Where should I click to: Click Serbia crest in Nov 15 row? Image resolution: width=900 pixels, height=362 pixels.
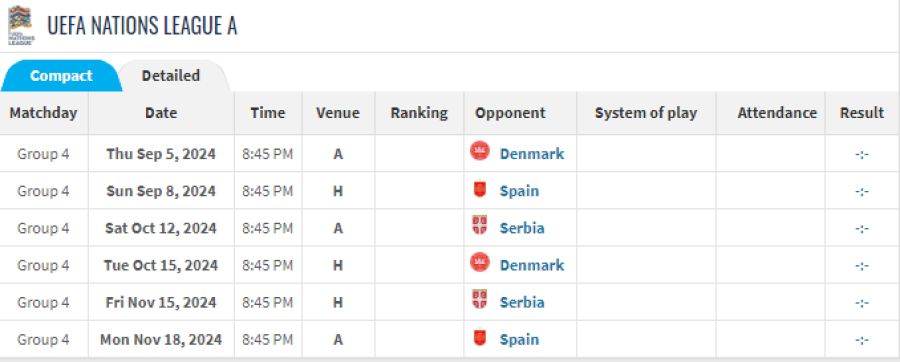(x=480, y=301)
